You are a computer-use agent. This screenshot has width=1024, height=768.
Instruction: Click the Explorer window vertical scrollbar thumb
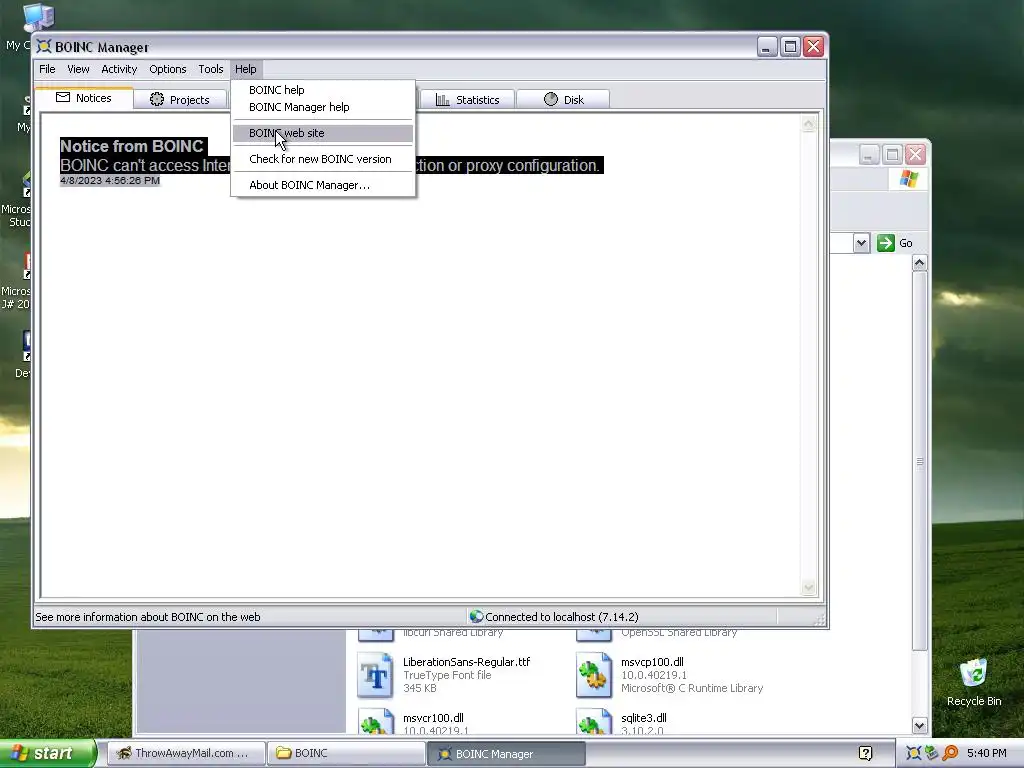pyautogui.click(x=920, y=461)
